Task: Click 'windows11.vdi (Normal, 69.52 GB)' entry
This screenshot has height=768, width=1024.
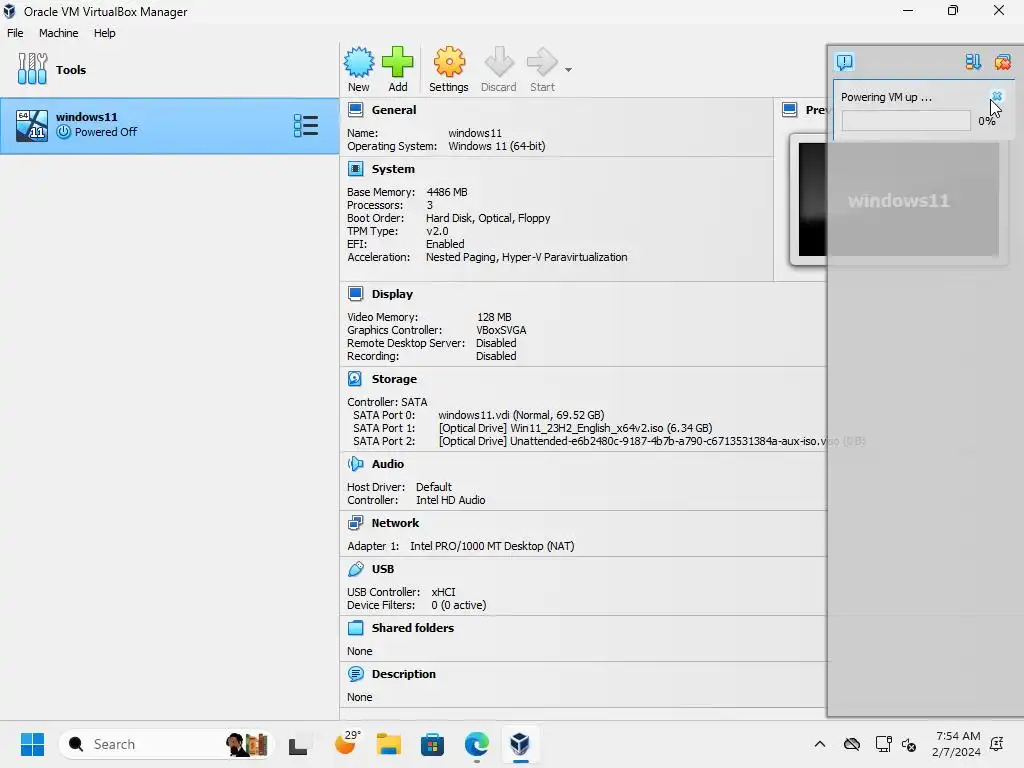Action: pos(521,415)
